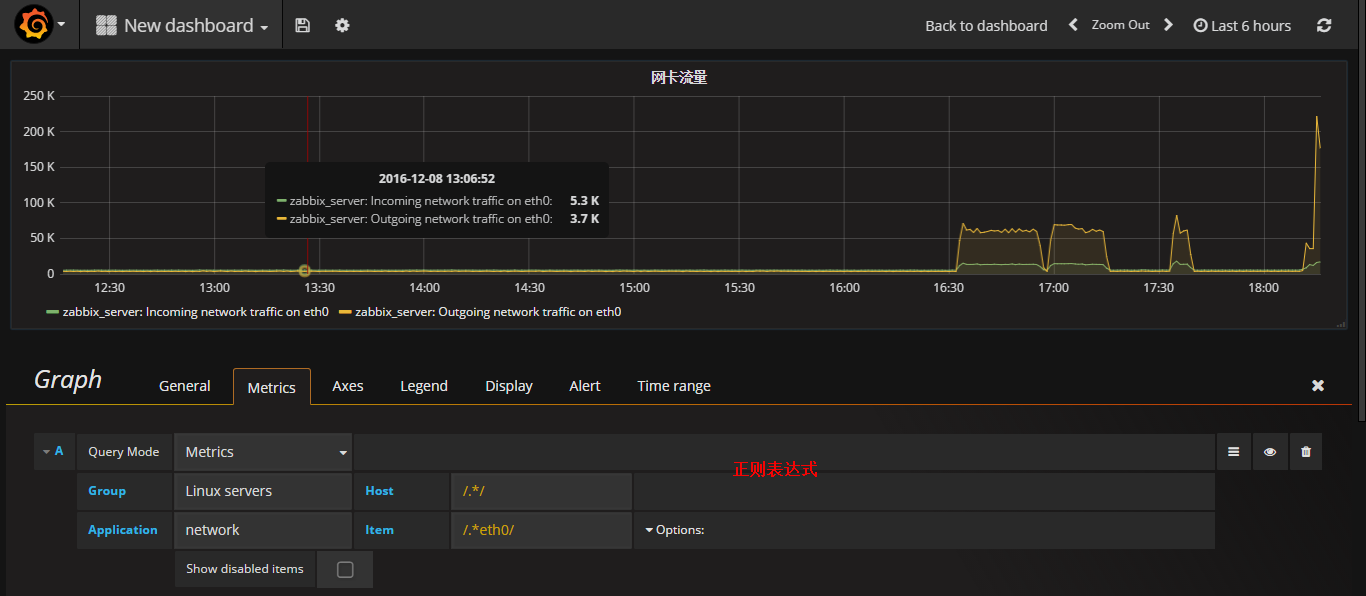Screen dimensions: 1366x596
Task: Go to the Display tab
Action: [x=509, y=386]
